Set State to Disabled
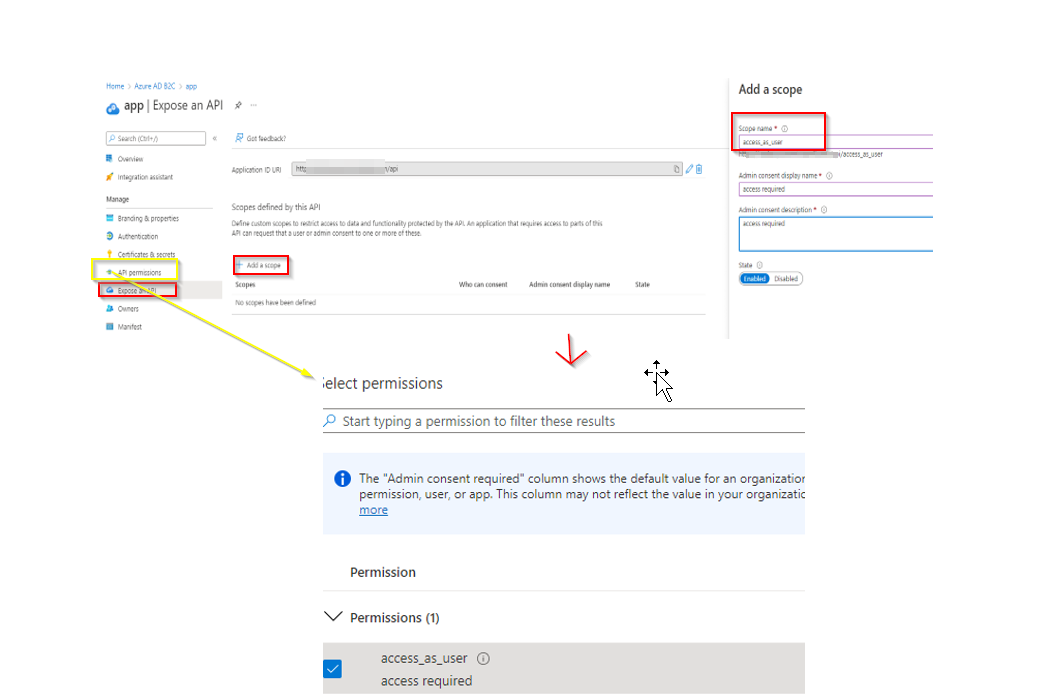 pos(785,279)
